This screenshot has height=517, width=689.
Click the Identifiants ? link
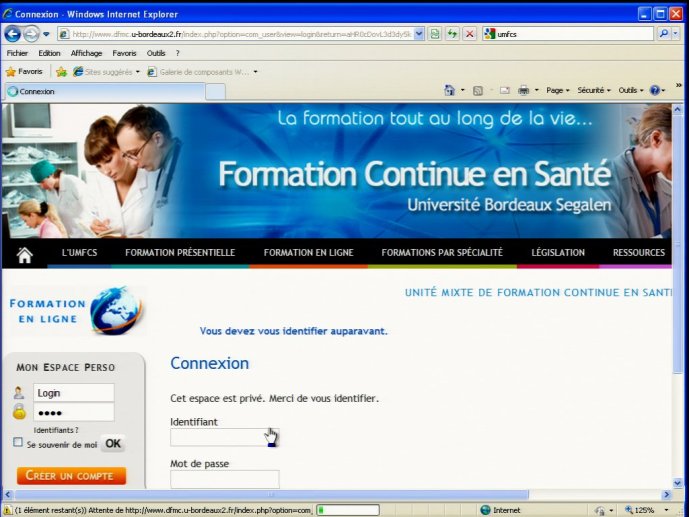(x=56, y=430)
